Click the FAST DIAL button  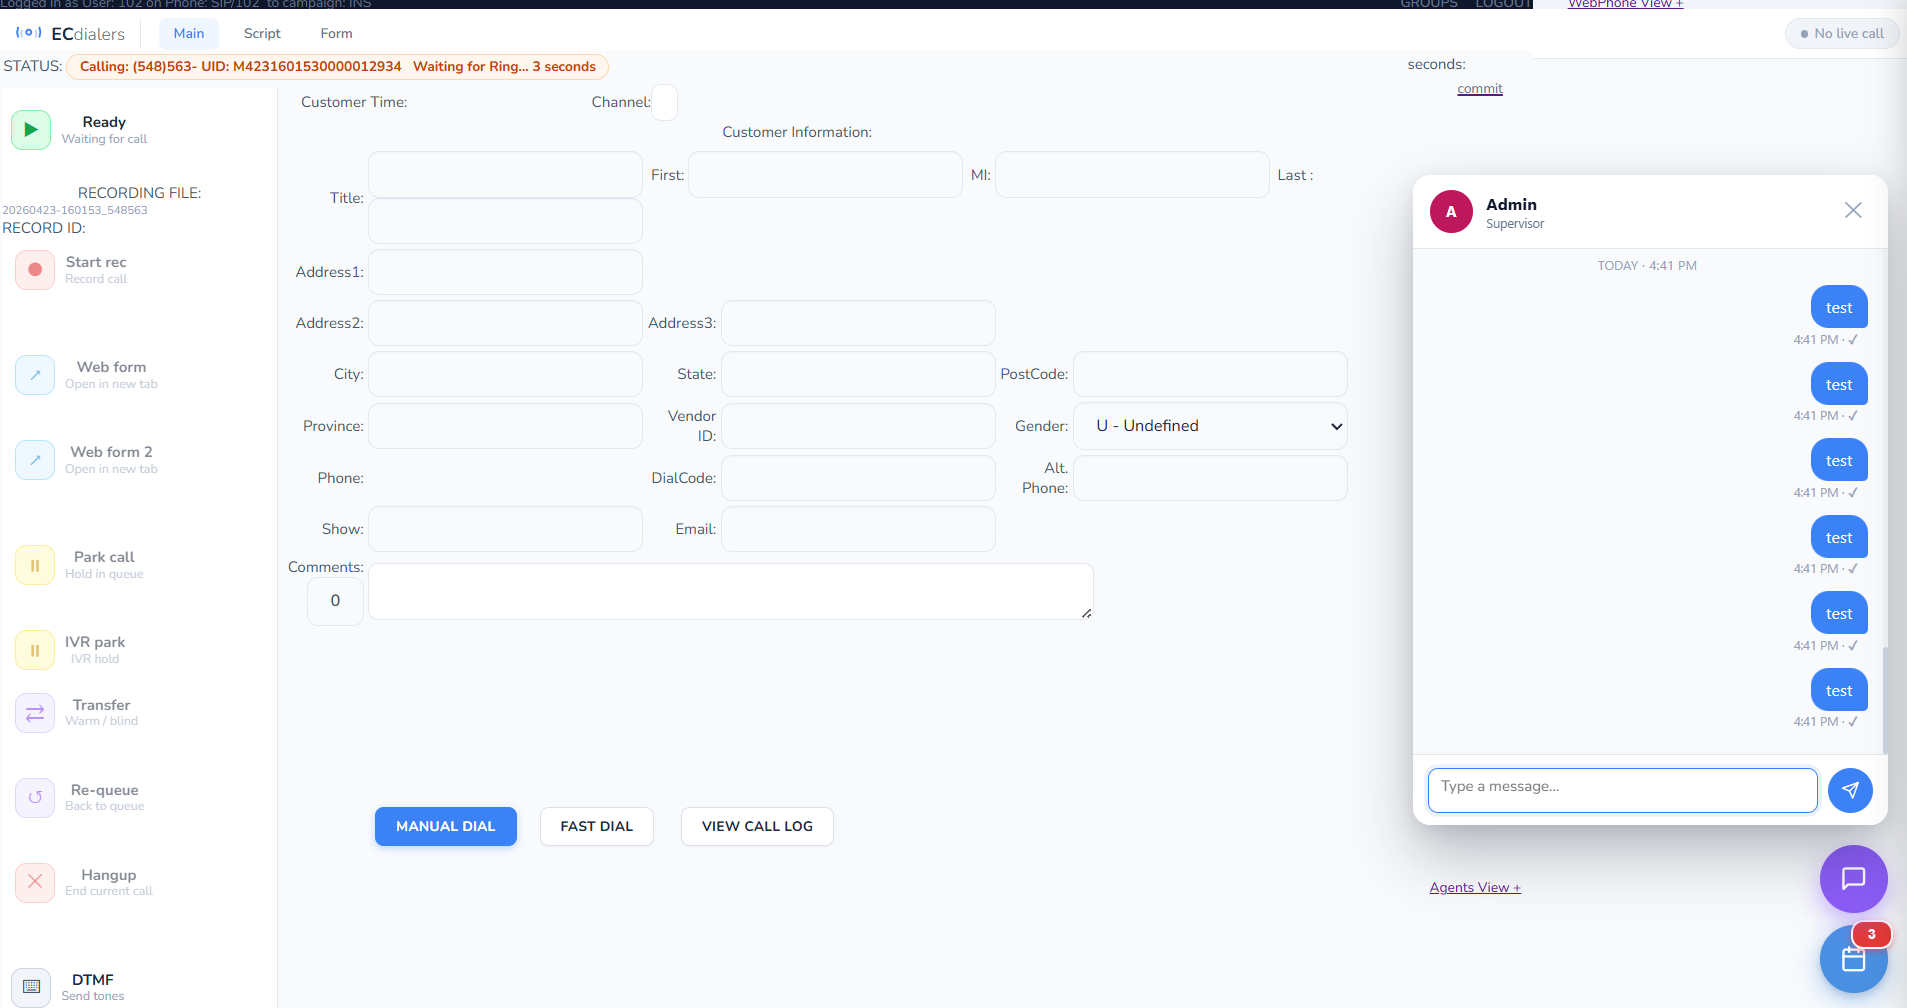597,826
